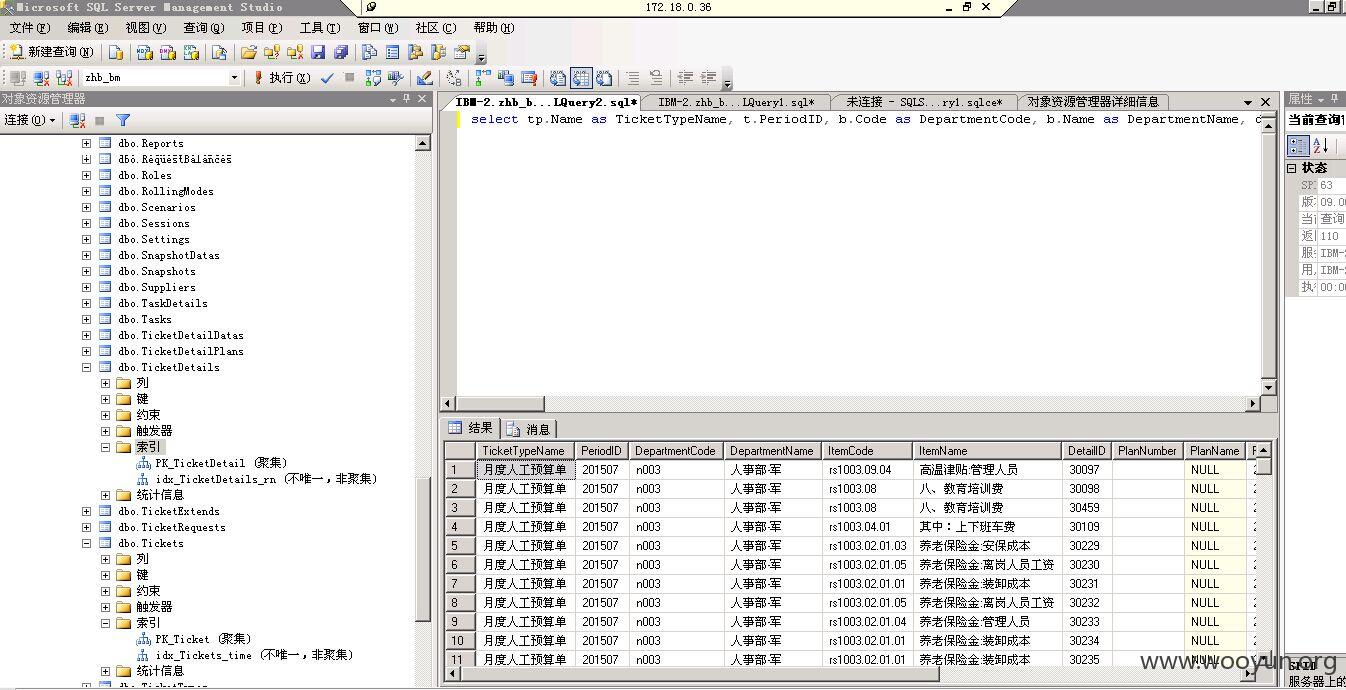Click the Decrease Indent icon
Screen dimensions: 1346x690
(x=685, y=77)
